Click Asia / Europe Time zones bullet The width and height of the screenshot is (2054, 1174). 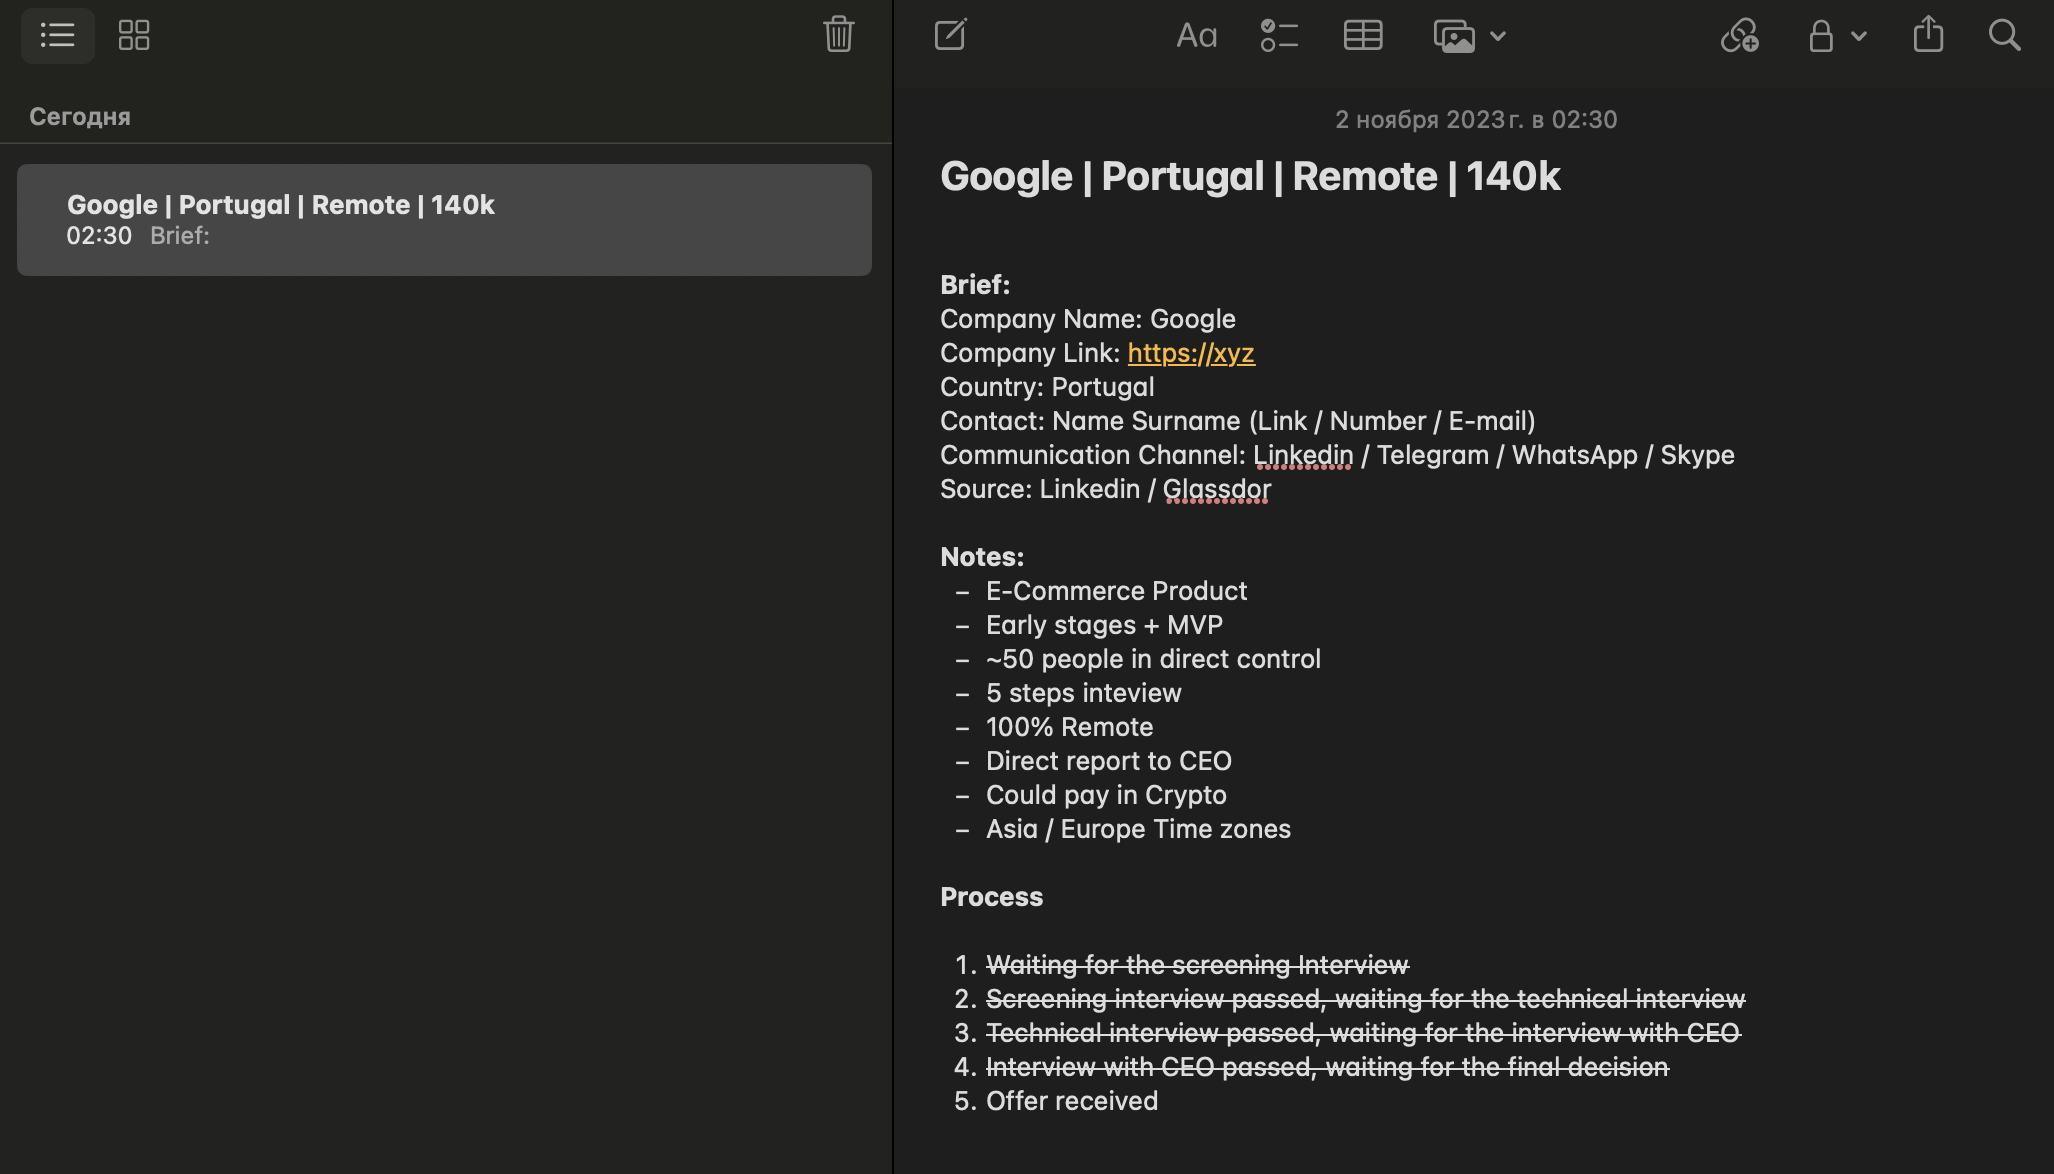tap(1138, 829)
